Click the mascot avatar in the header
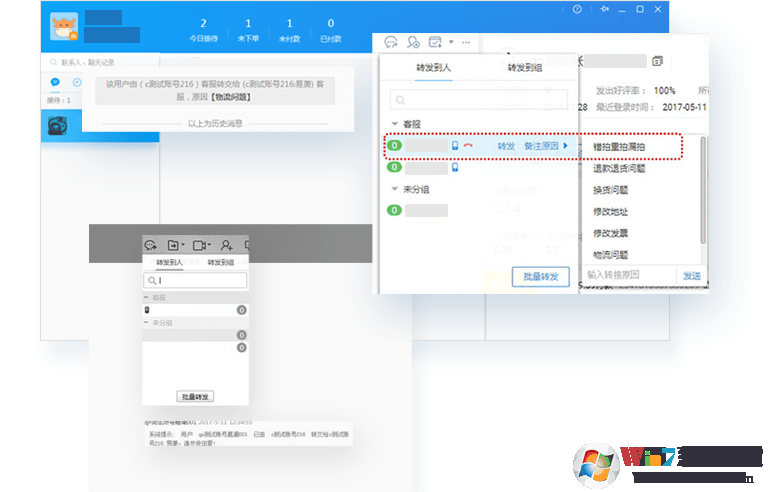 (x=64, y=27)
